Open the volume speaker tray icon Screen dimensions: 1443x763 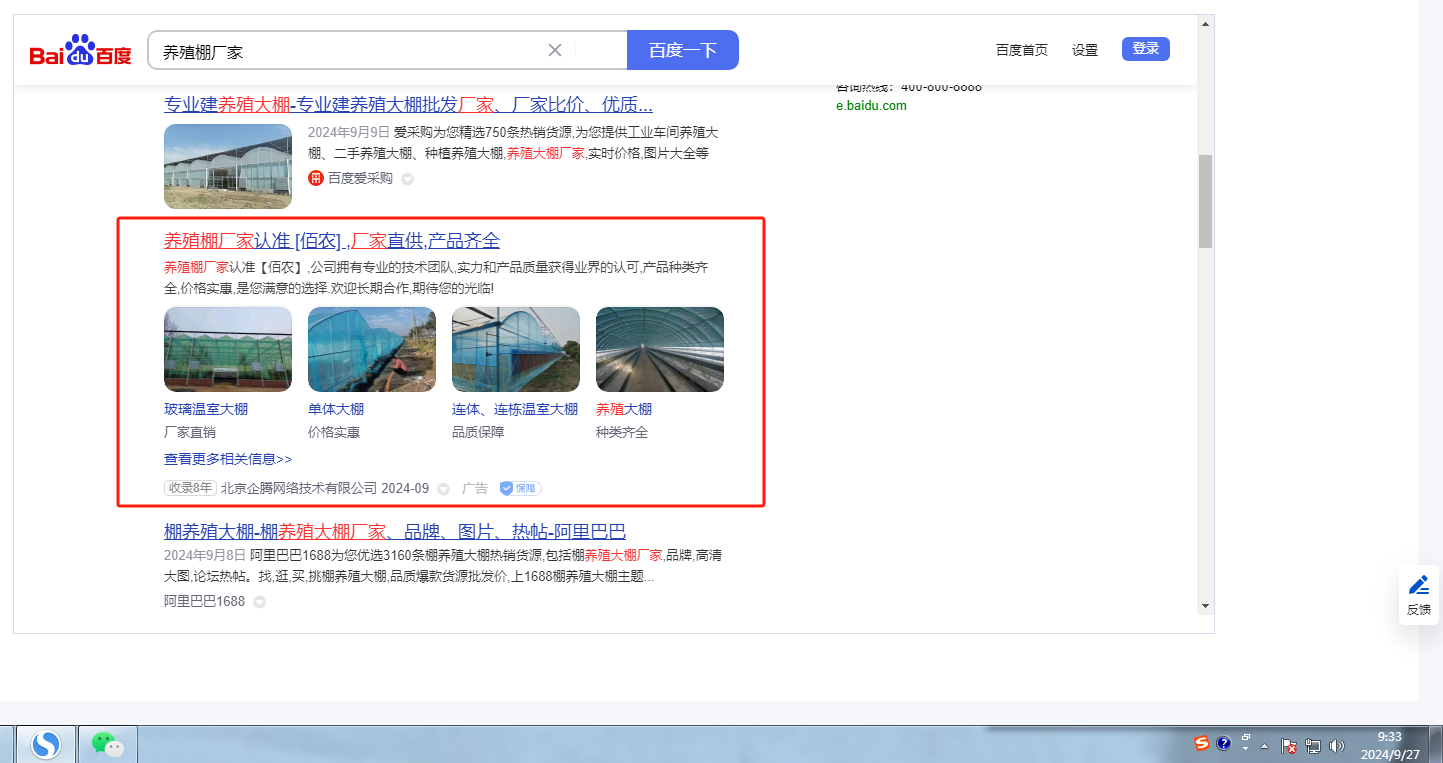tap(1337, 746)
